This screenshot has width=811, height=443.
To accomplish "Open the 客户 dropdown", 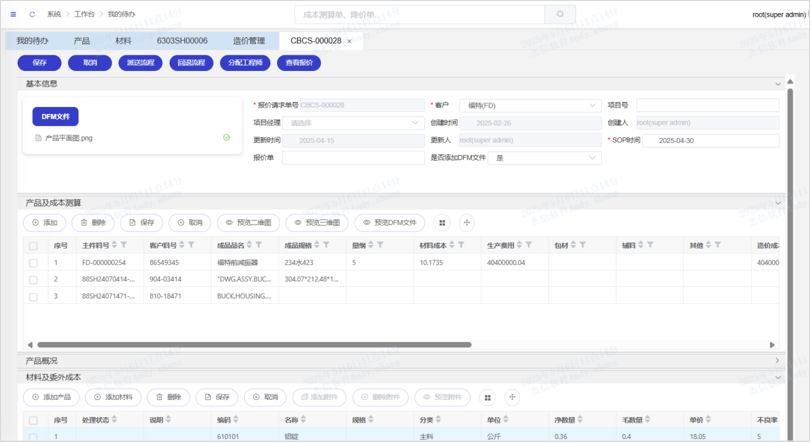I will [529, 105].
